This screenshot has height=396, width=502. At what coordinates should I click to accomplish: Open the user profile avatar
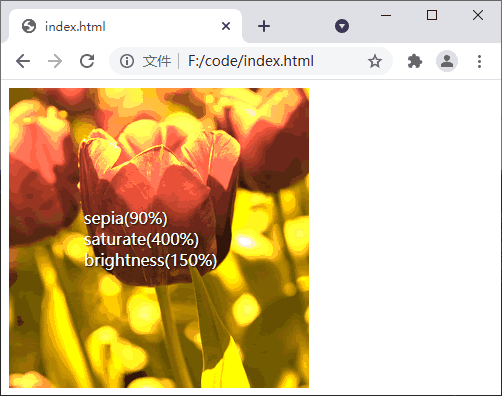pyautogui.click(x=447, y=61)
